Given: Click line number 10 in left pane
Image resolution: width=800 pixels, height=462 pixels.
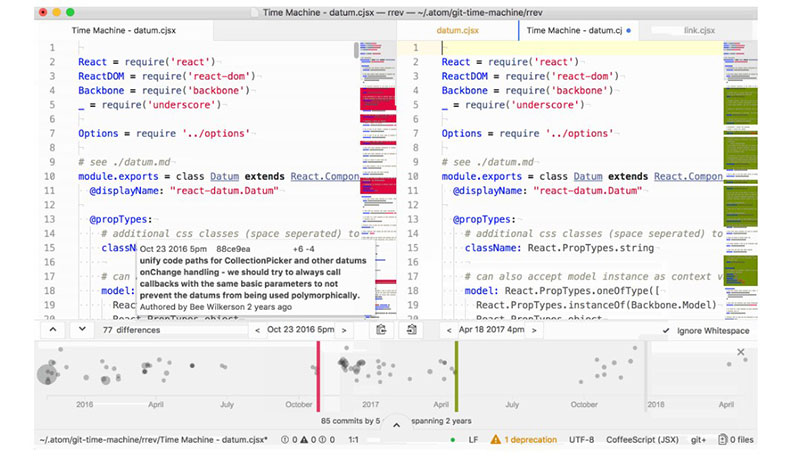Looking at the screenshot, I should (49, 176).
